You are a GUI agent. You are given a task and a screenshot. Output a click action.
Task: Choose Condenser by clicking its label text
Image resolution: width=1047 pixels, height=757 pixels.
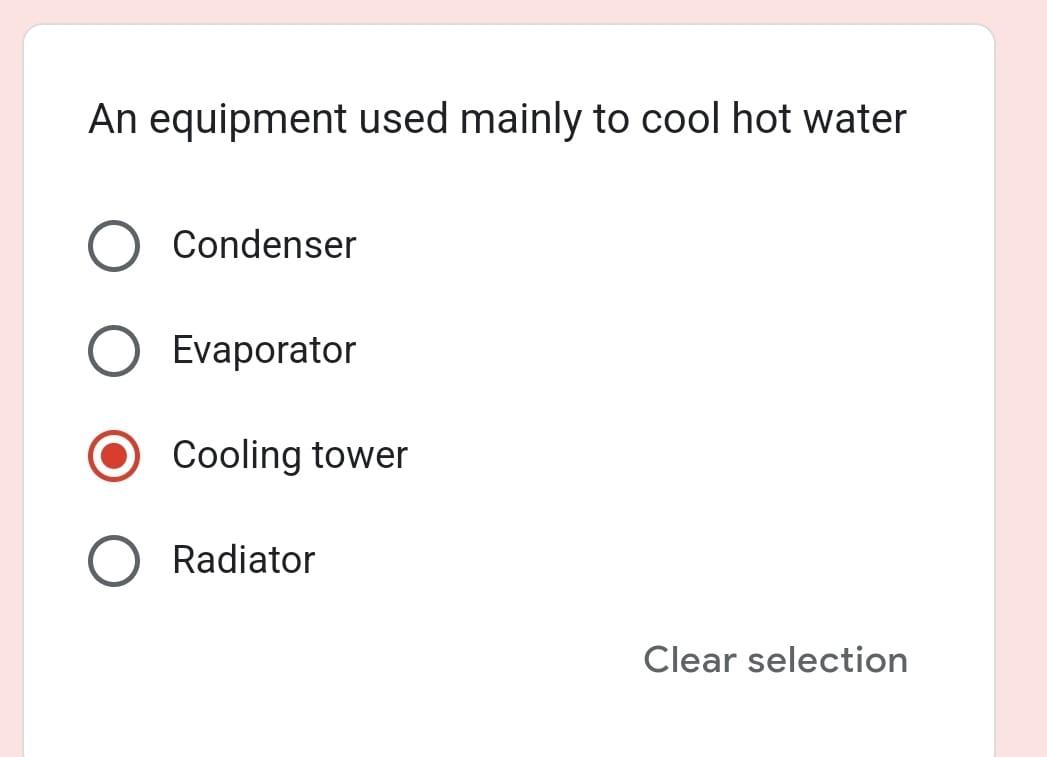[264, 245]
